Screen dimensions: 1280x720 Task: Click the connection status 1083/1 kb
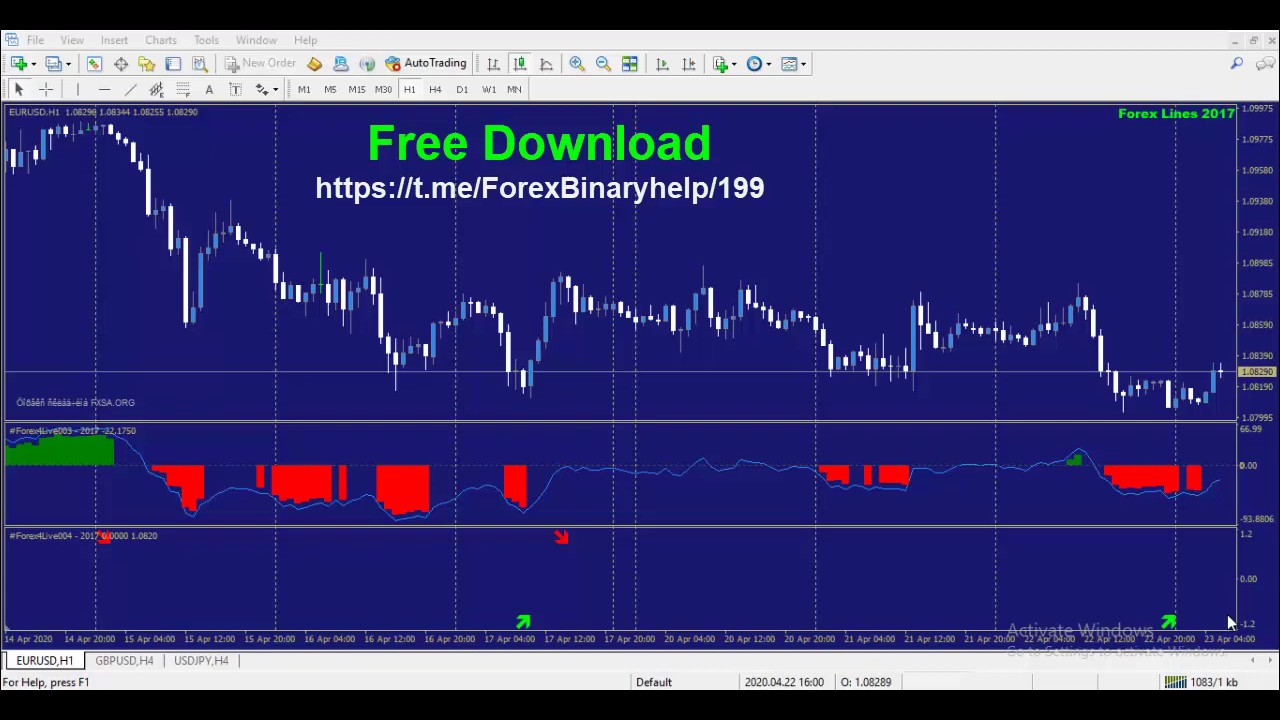(x=1200, y=682)
